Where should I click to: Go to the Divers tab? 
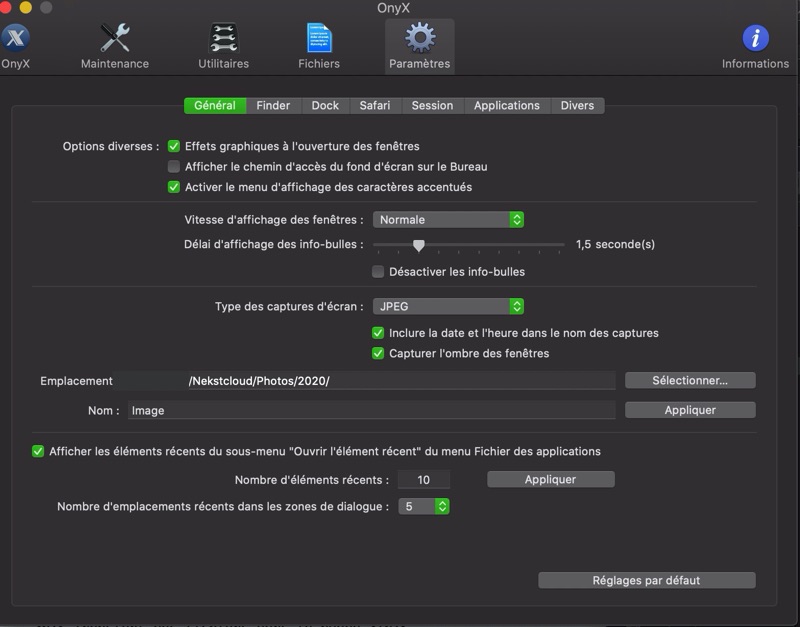click(577, 106)
